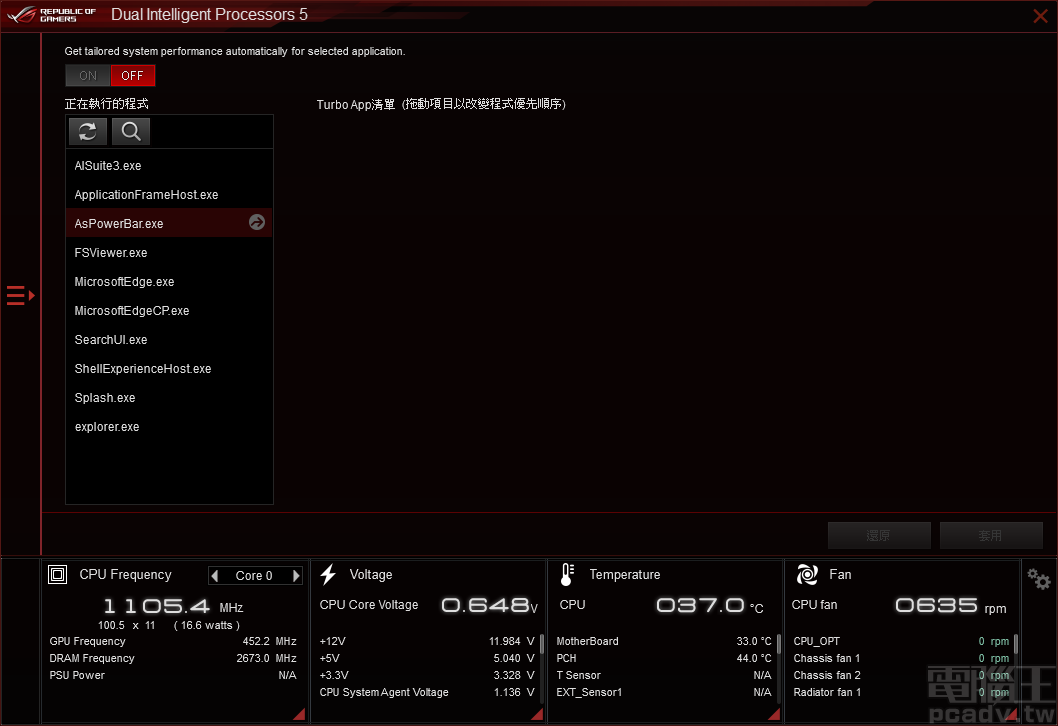The image size is (1058, 726).
Task: Refresh the running programs list
Action: click(88, 131)
